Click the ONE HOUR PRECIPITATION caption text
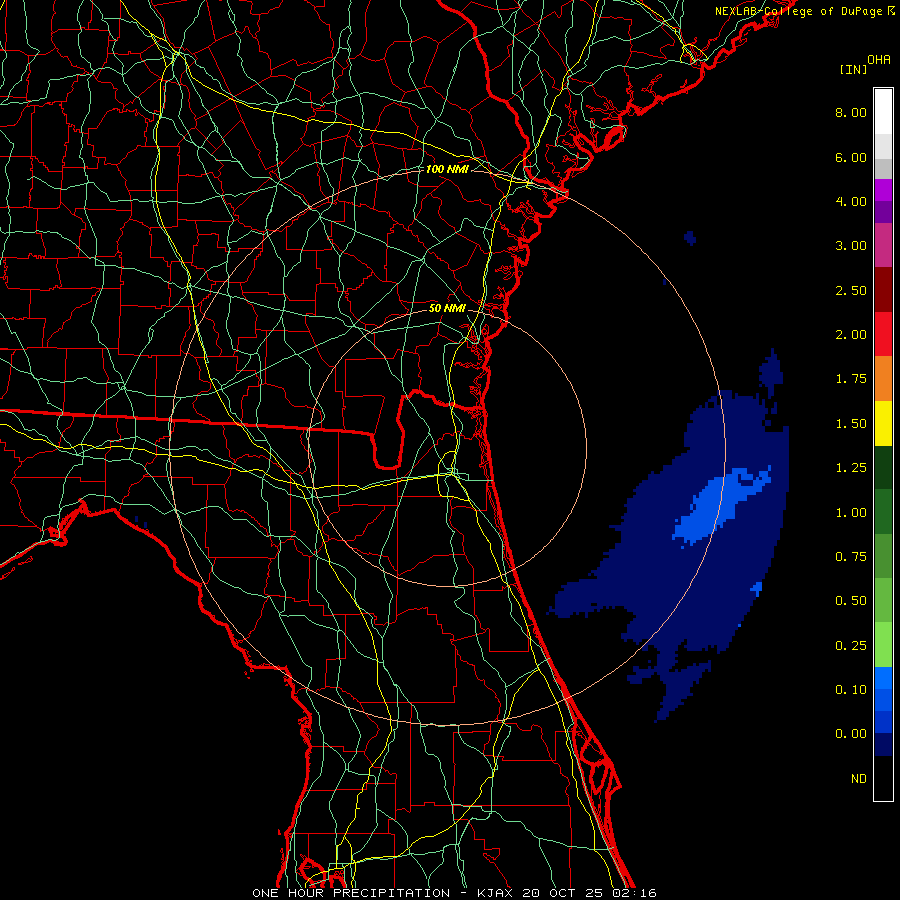The height and width of the screenshot is (900, 900). point(351,893)
